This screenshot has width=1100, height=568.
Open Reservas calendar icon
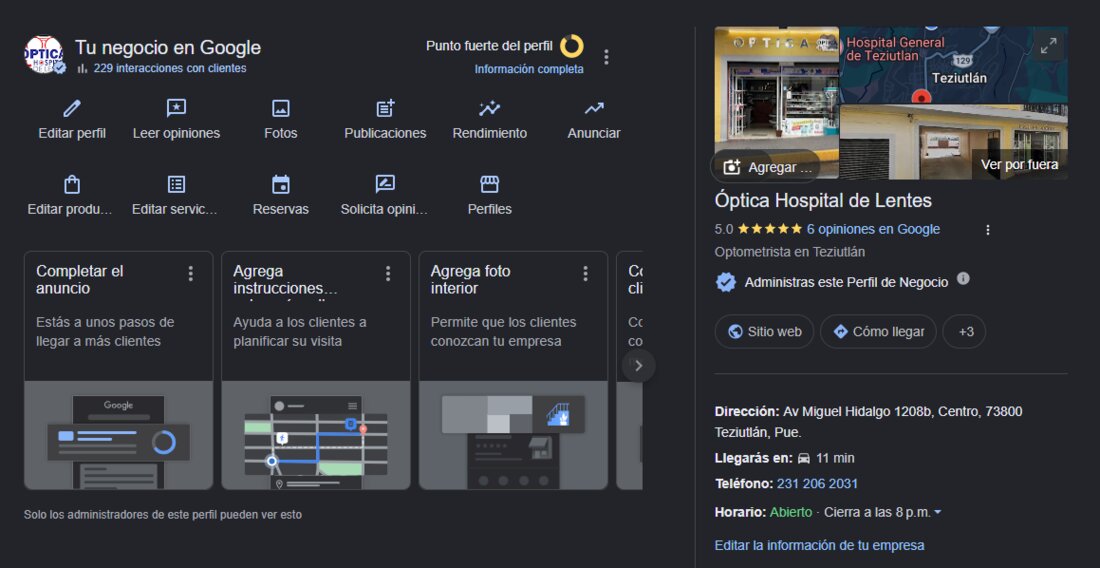(281, 184)
